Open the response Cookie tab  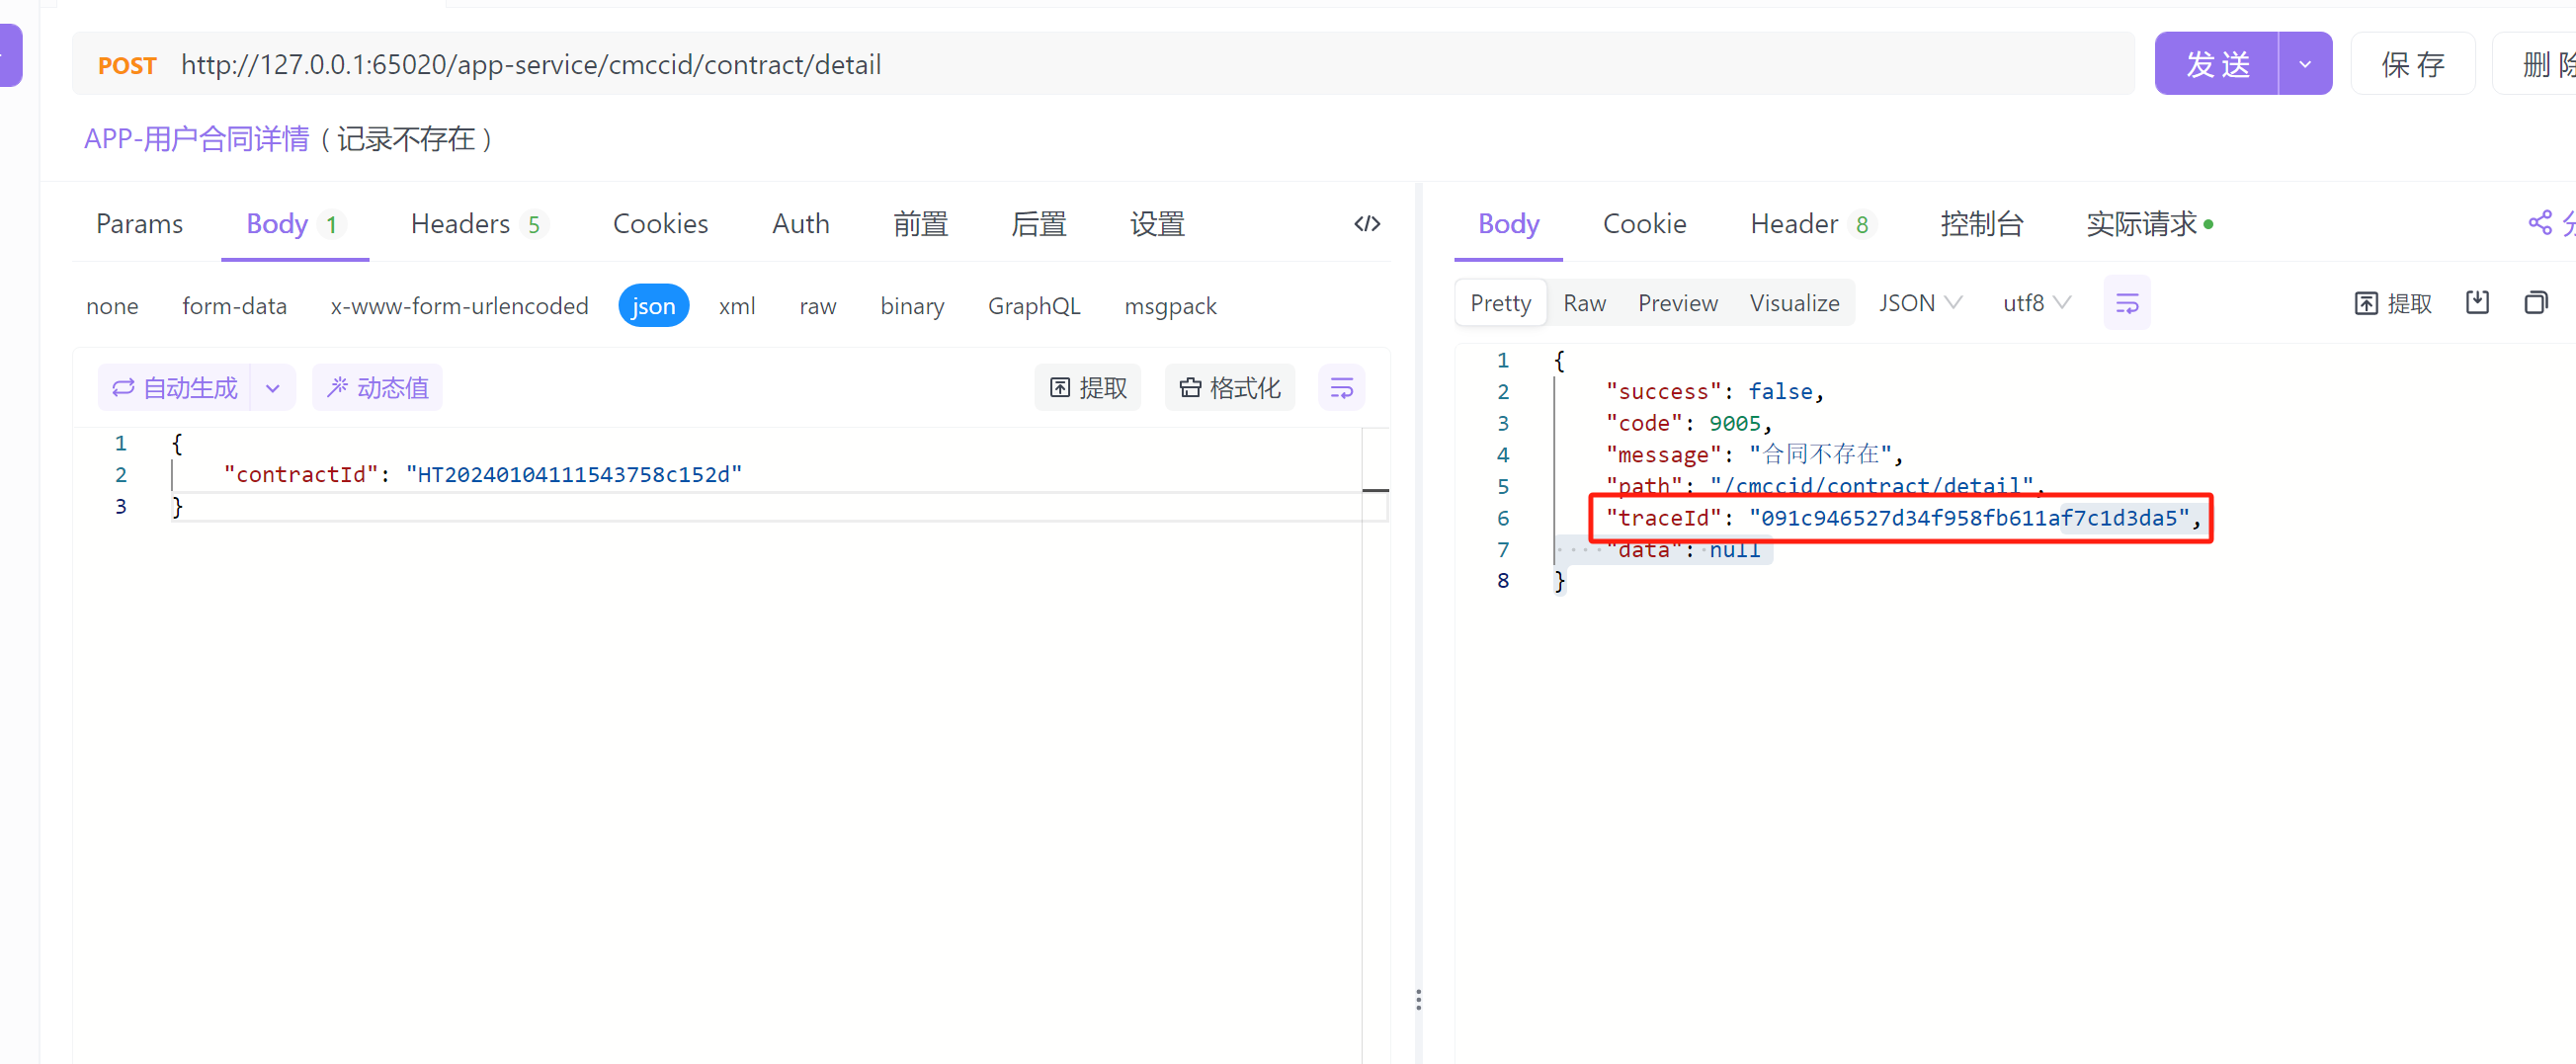[x=1644, y=223]
